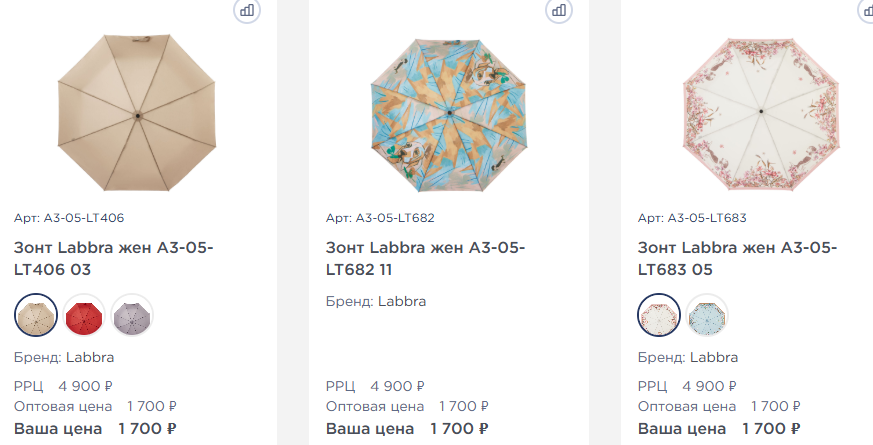Click article number A3-05-LT406
873x445 pixels.
(x=69, y=217)
